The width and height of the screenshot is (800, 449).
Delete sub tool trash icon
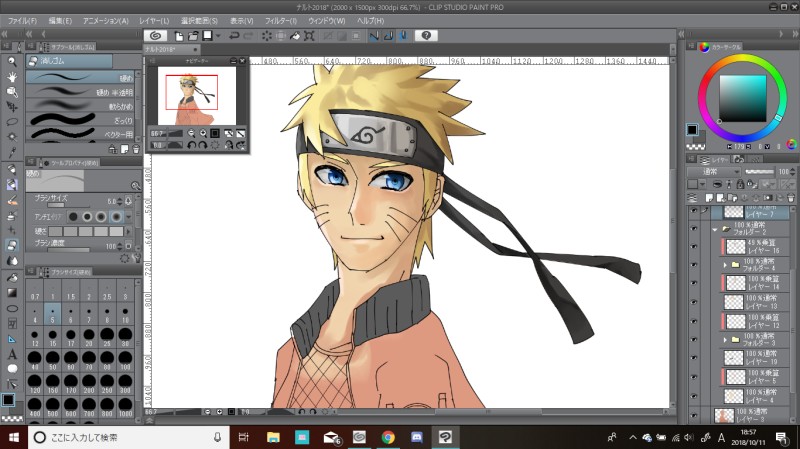tap(136, 149)
